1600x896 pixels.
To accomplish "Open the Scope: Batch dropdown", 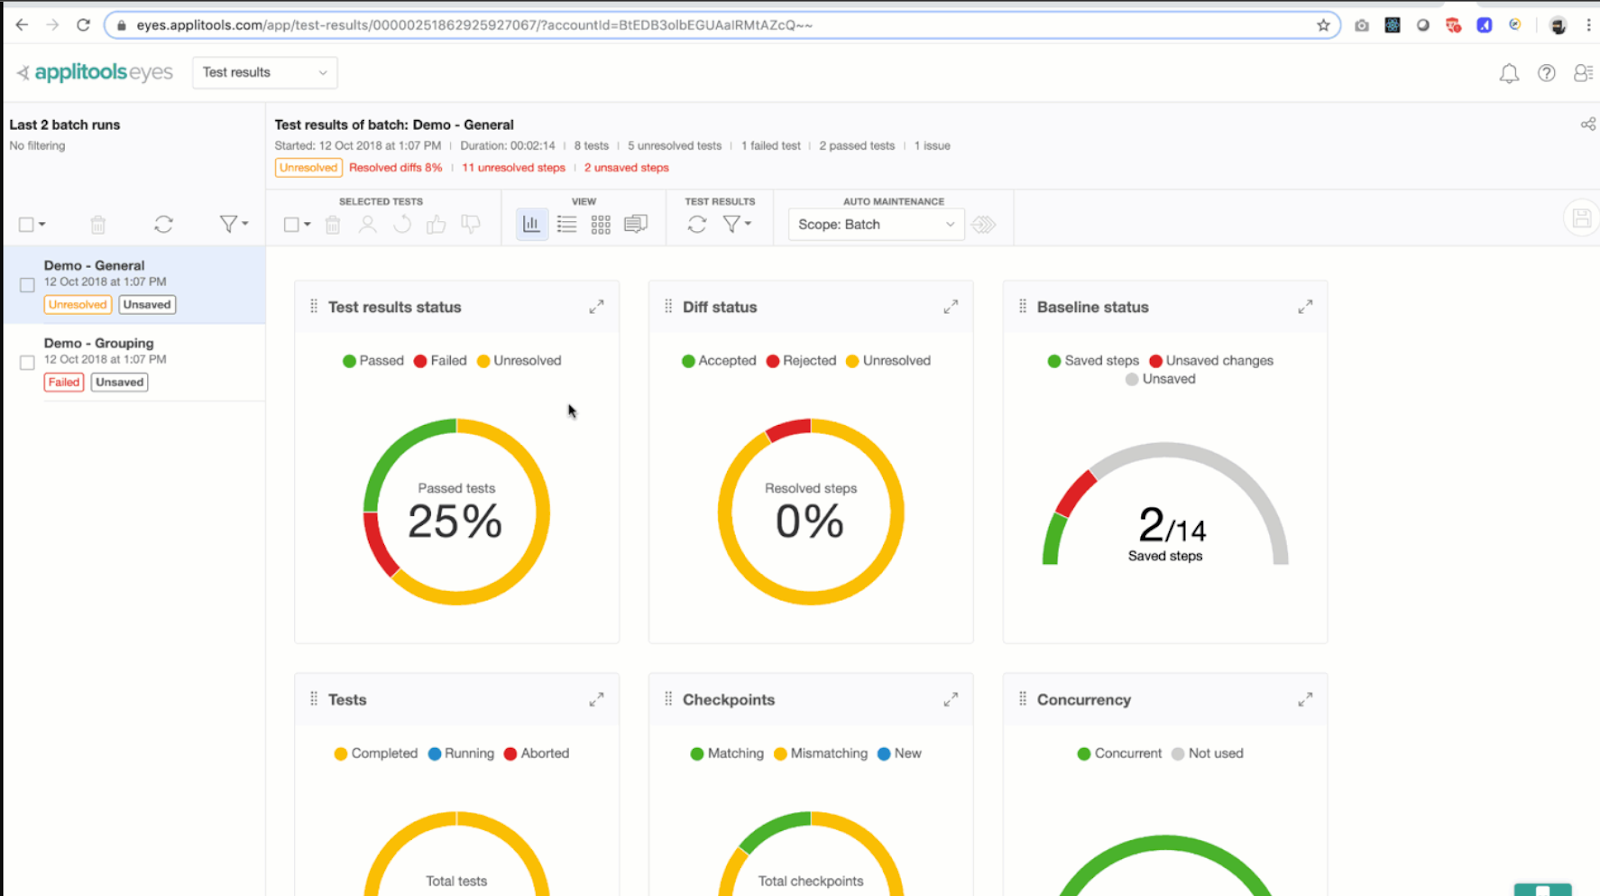I will [x=876, y=225].
